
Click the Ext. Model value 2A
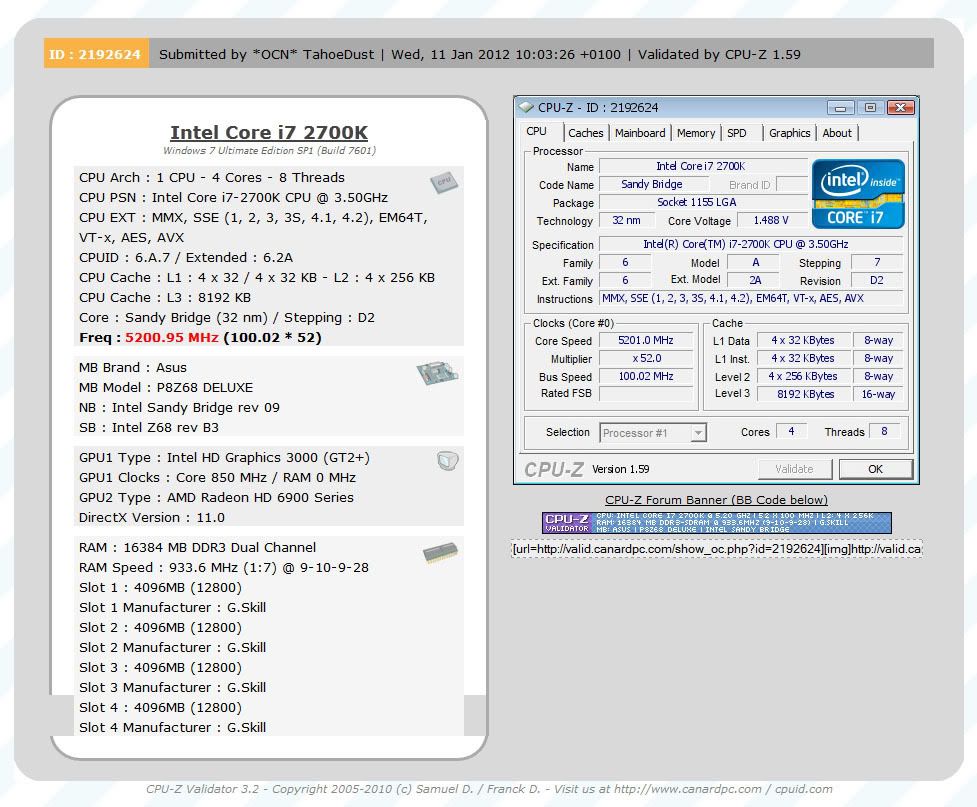pos(755,280)
